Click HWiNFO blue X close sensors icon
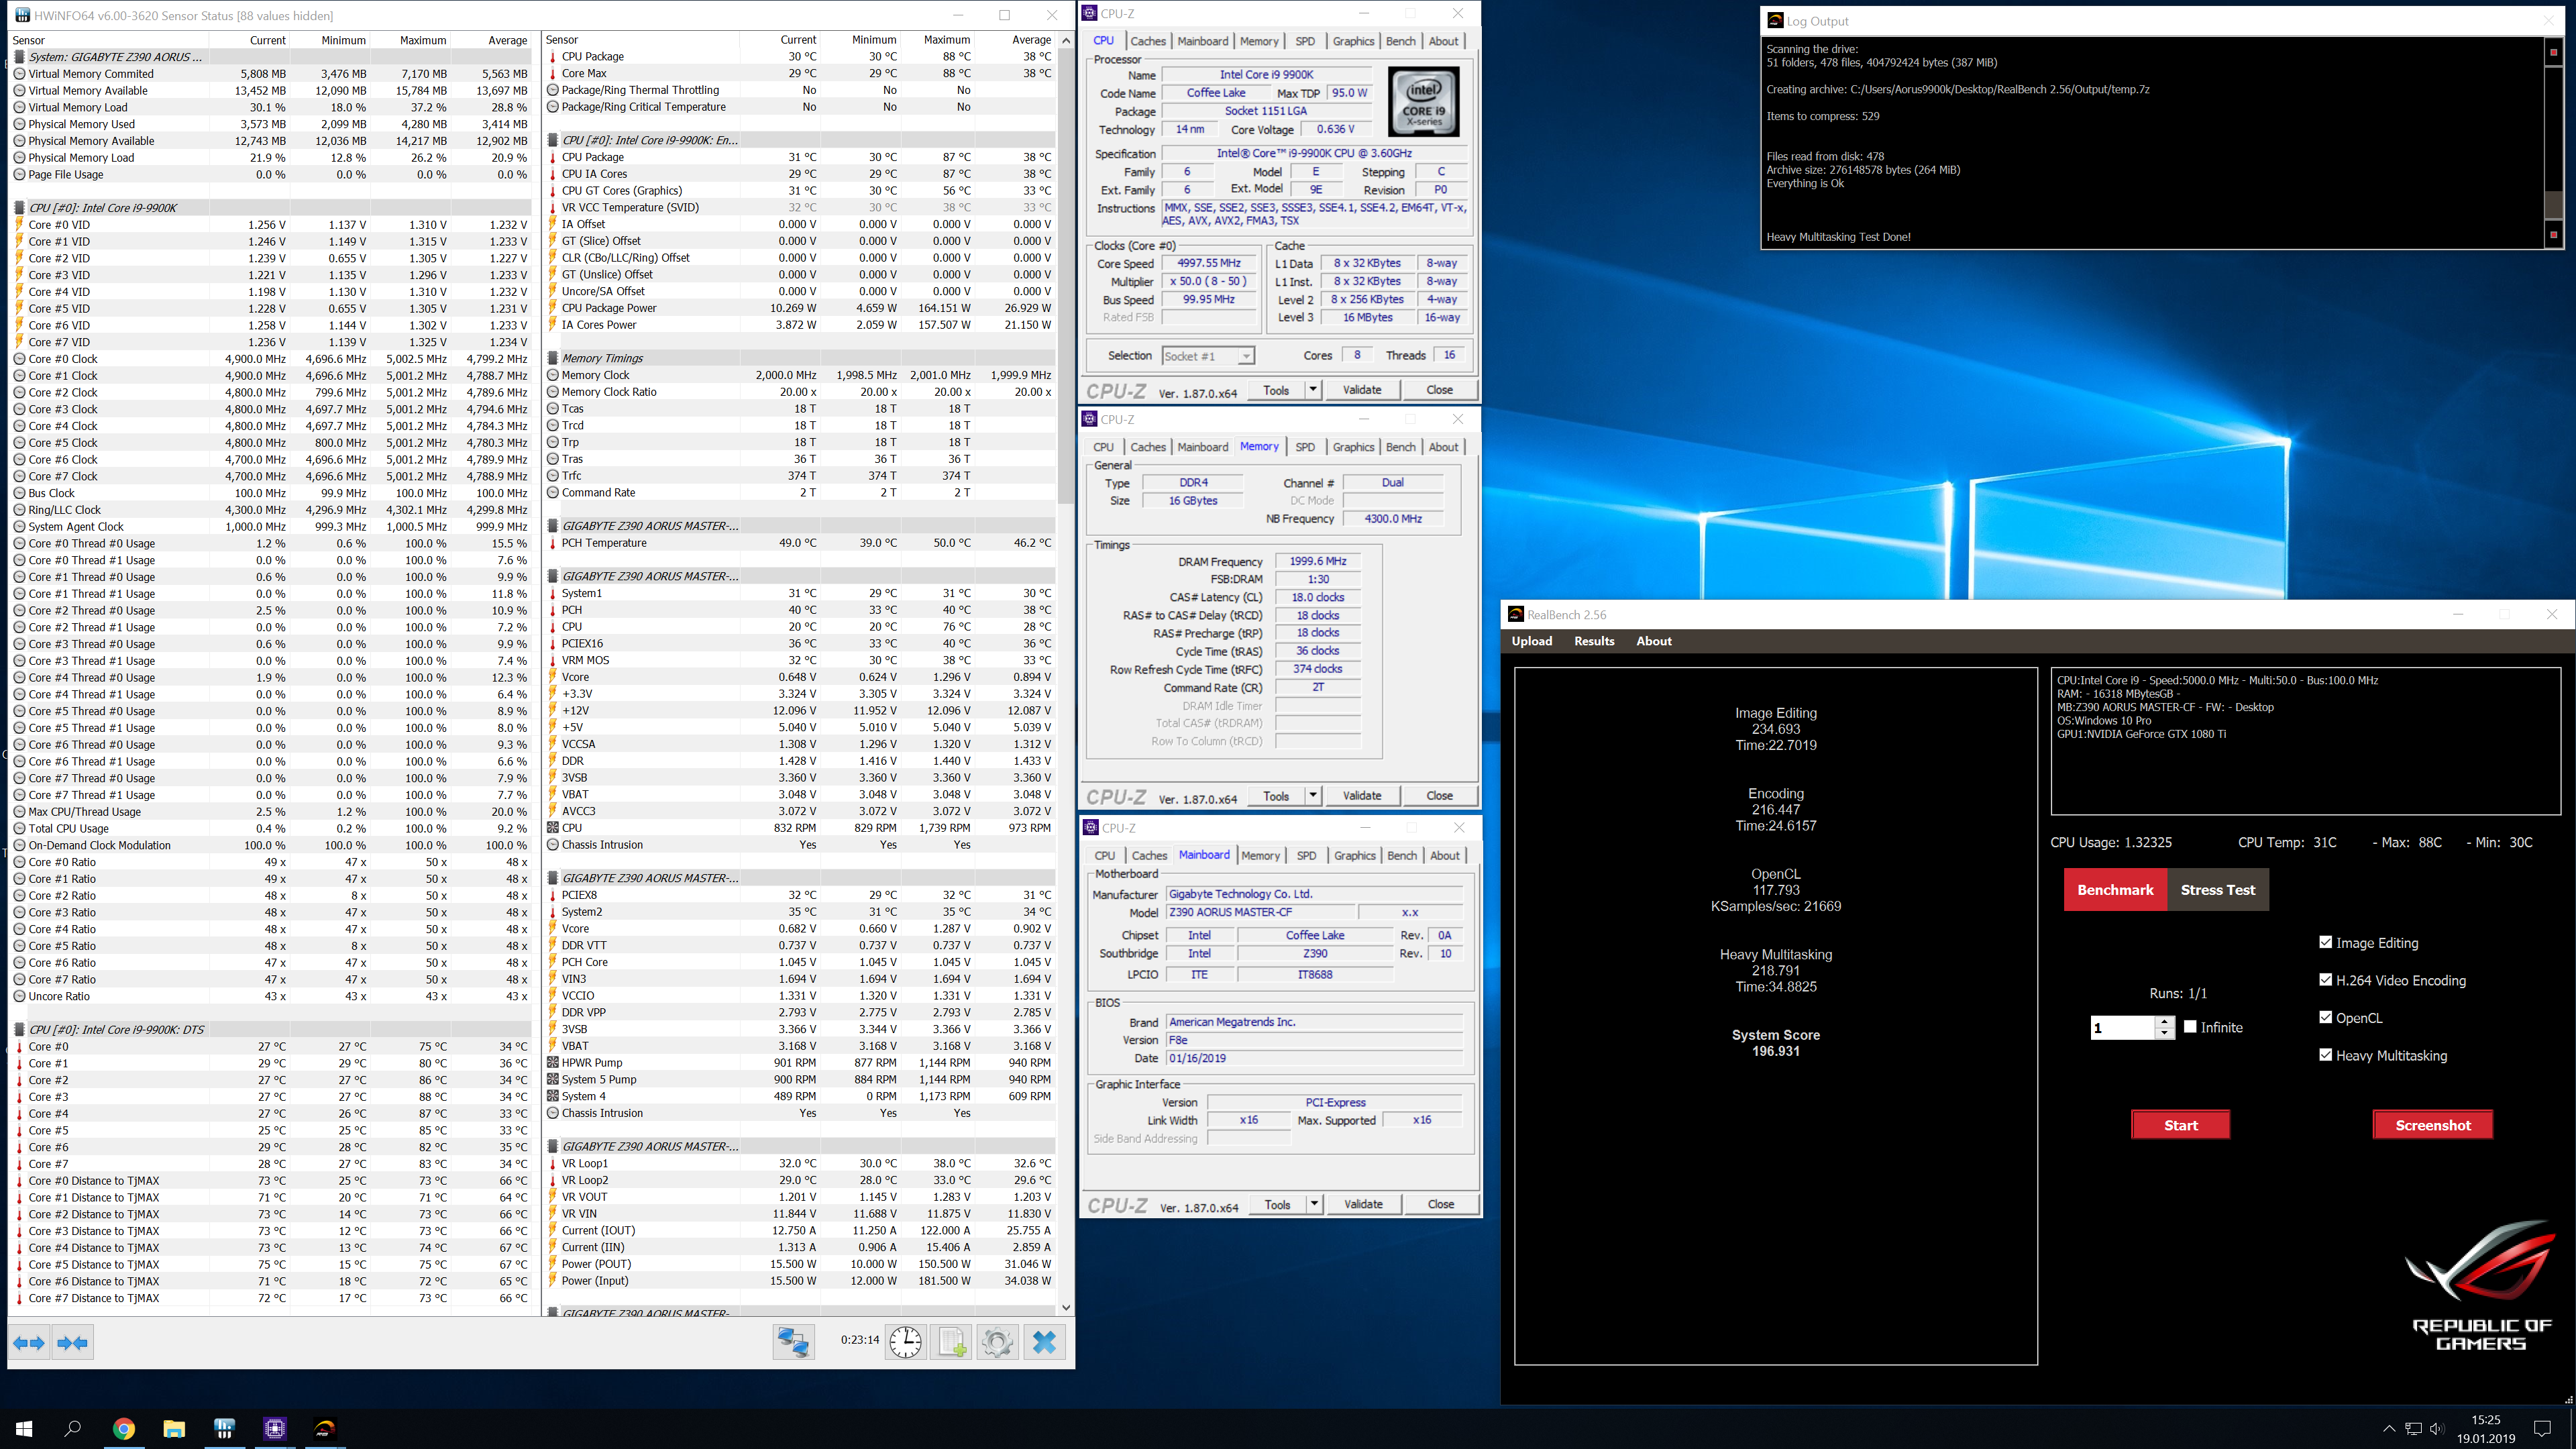 point(1044,1342)
